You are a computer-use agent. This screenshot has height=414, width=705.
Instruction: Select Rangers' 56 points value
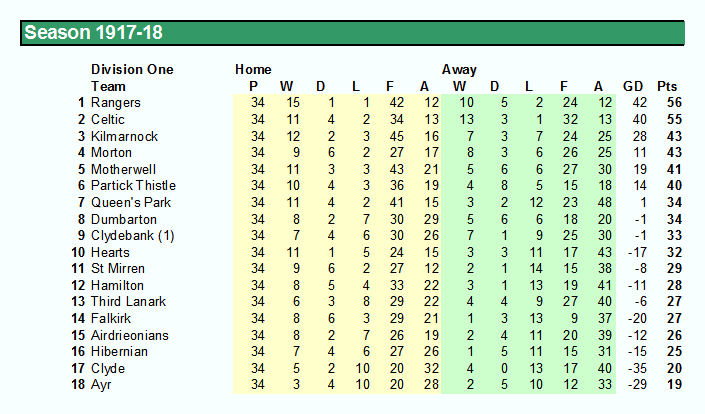pos(674,102)
